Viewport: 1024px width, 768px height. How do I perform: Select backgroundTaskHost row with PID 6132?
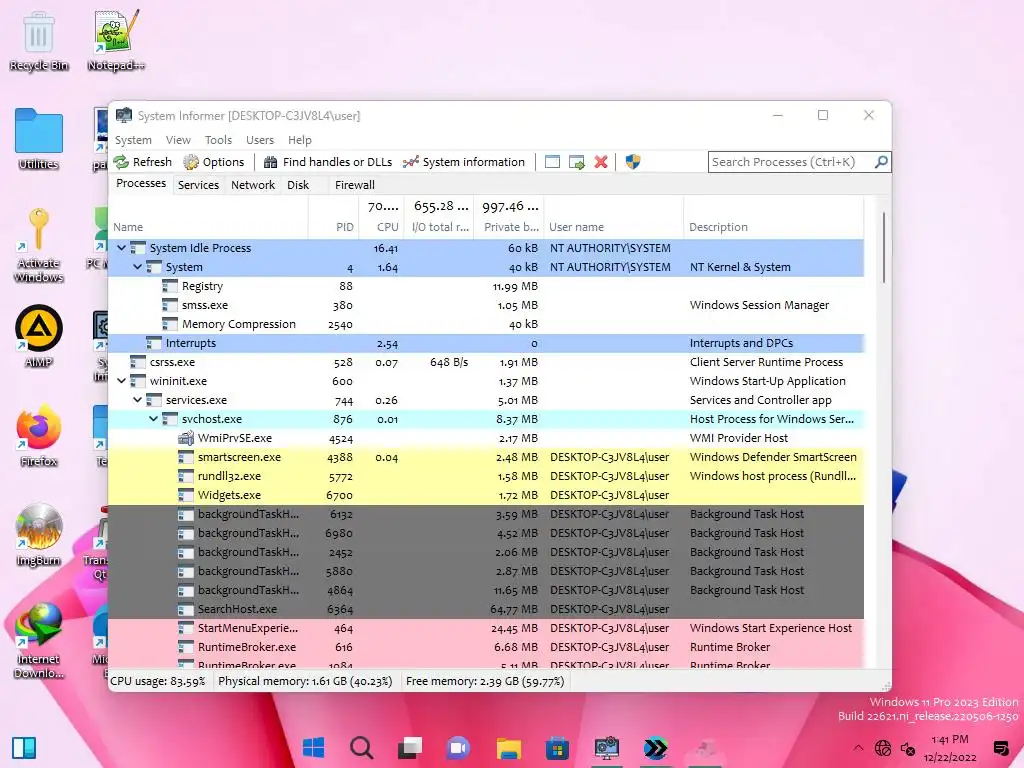click(x=486, y=514)
